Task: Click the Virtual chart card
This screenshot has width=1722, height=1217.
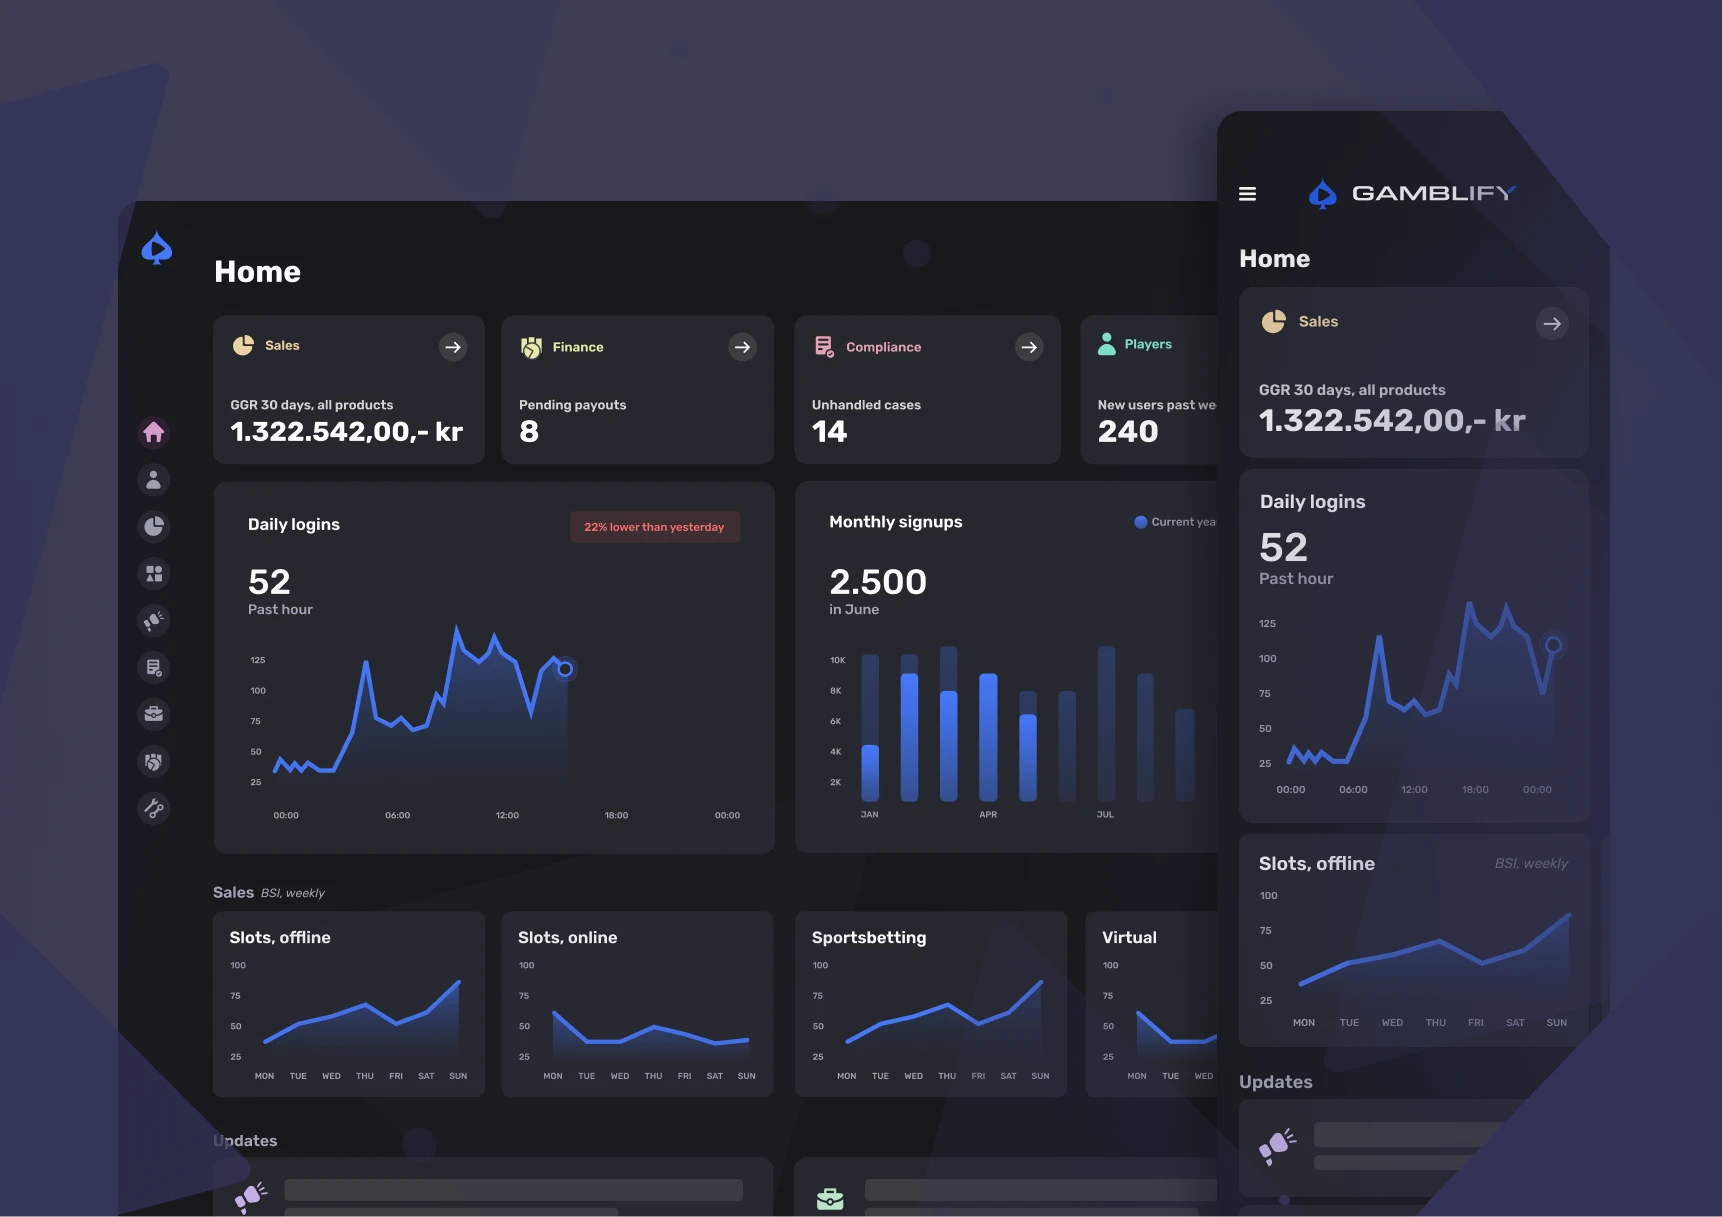Action: (x=1152, y=1004)
